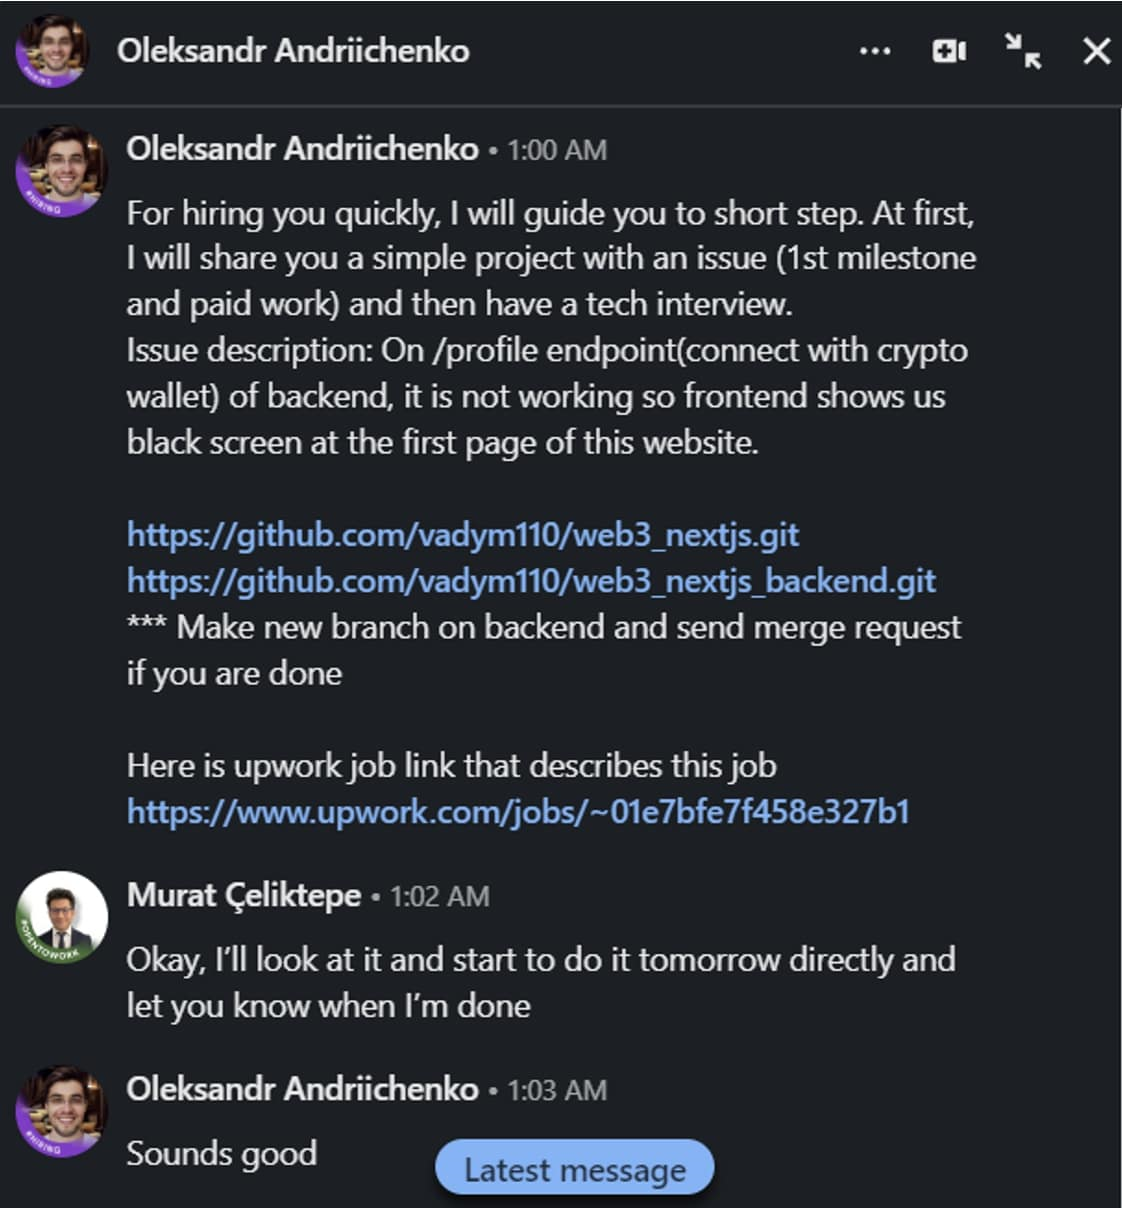Click the 1:02 AM timestamp
This screenshot has width=1122, height=1208.
click(x=440, y=896)
